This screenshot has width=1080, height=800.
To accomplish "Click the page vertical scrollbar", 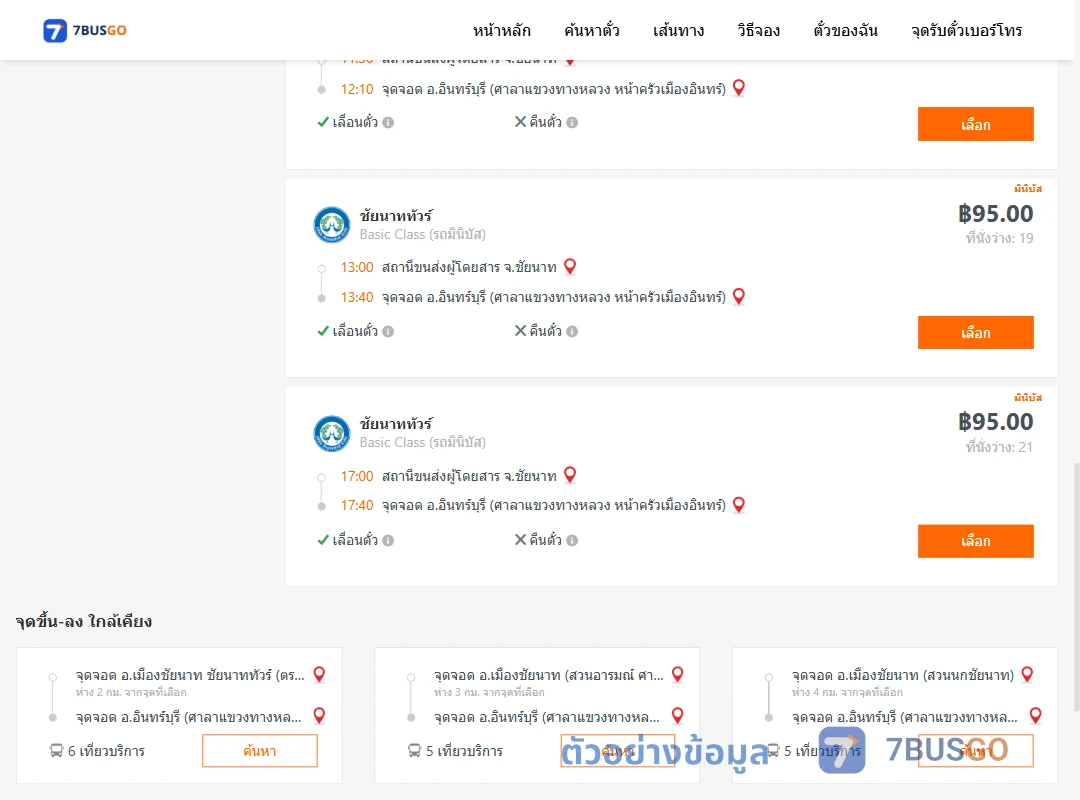I will [1077, 586].
